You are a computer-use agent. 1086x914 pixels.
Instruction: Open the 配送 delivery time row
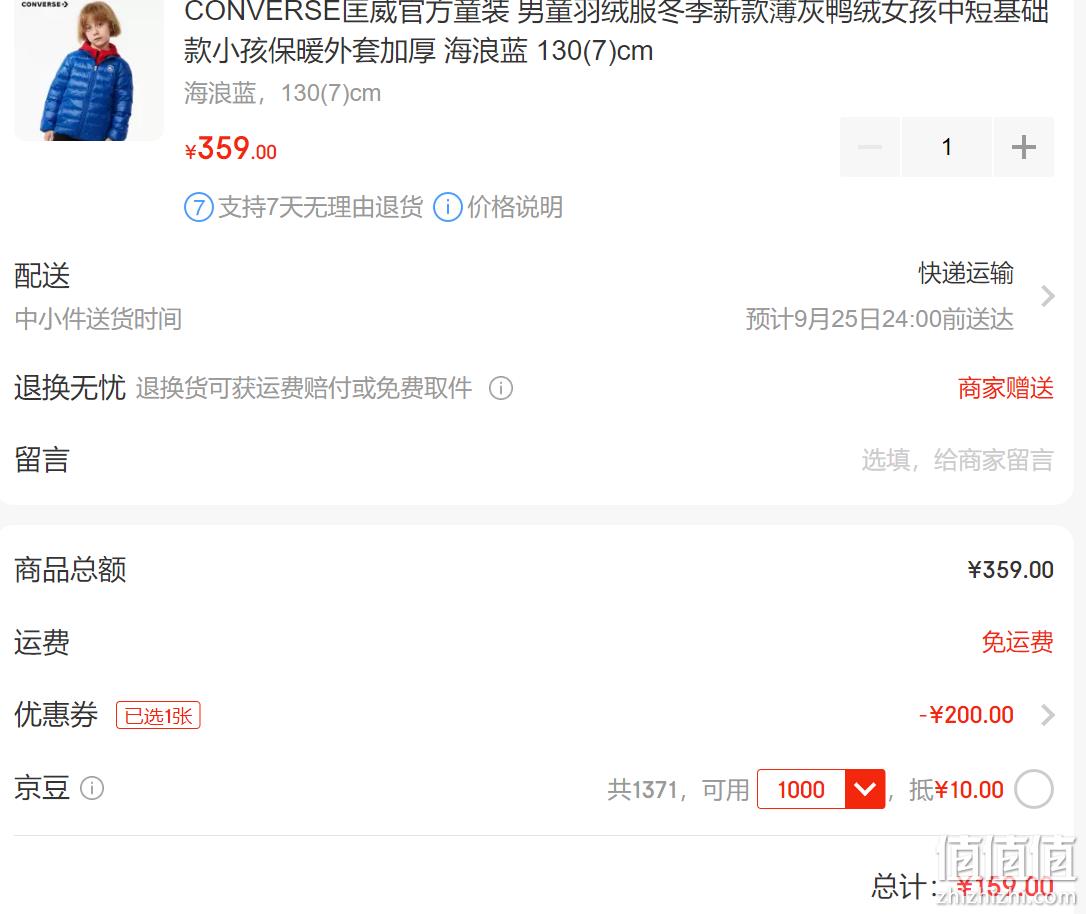[x=534, y=296]
